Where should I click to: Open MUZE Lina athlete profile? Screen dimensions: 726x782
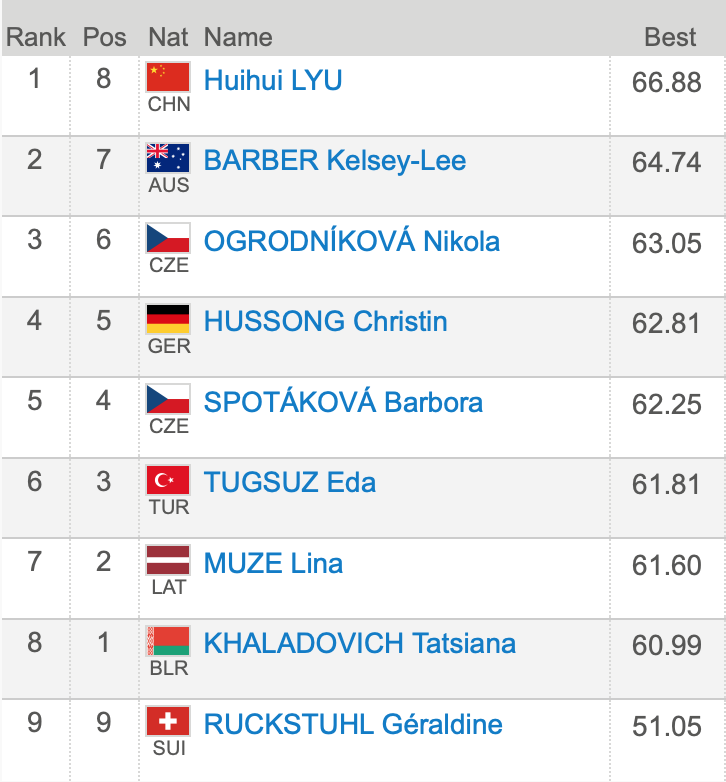click(273, 562)
